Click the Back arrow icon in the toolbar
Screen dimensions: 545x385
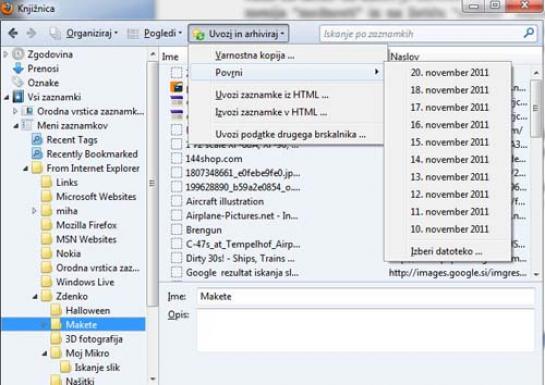[x=13, y=33]
